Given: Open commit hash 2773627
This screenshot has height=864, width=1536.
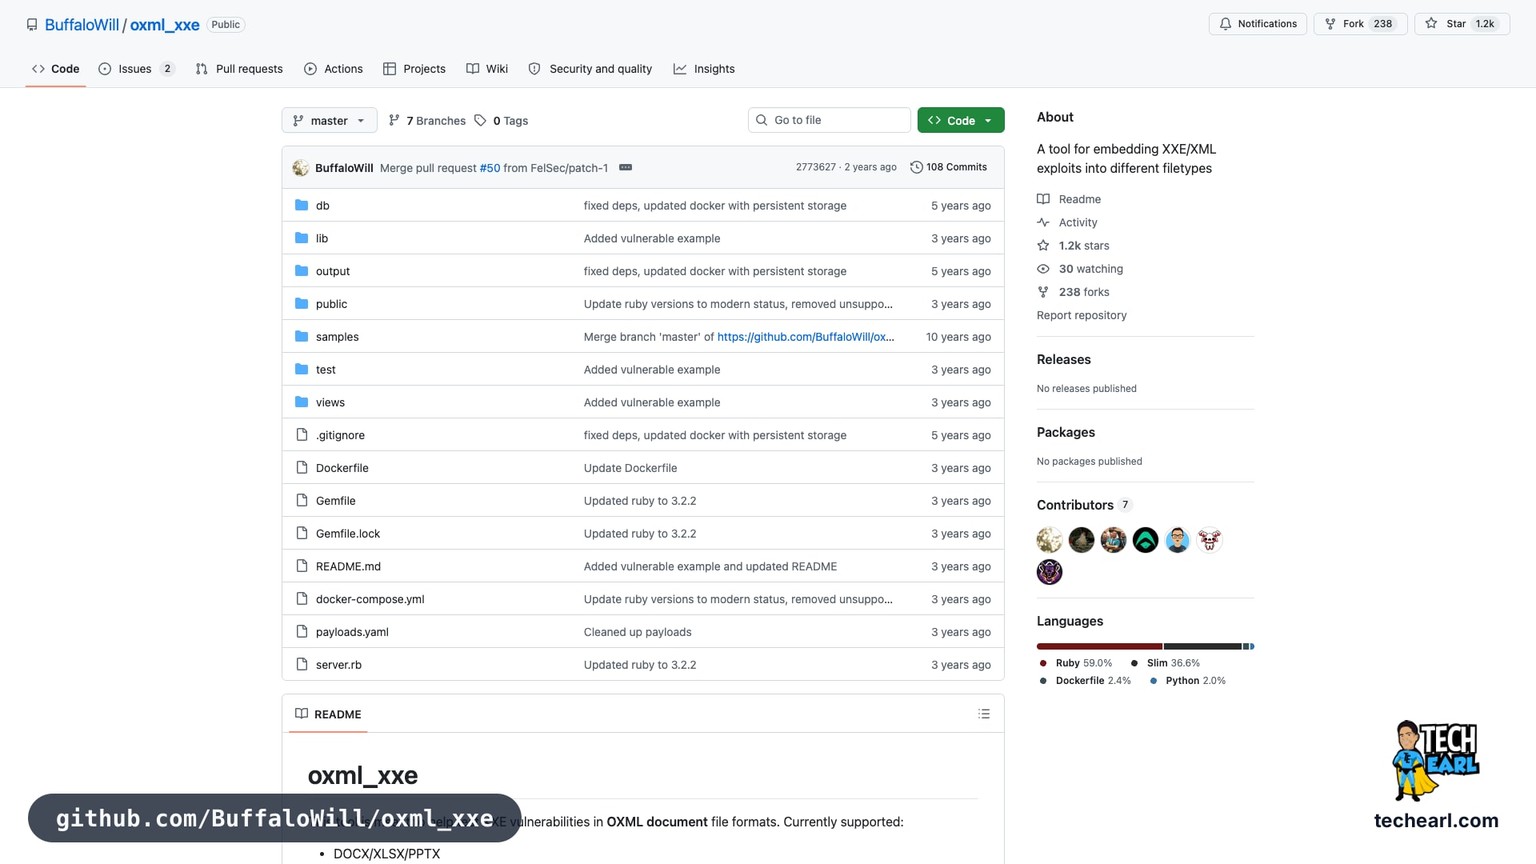Looking at the screenshot, I should point(815,167).
